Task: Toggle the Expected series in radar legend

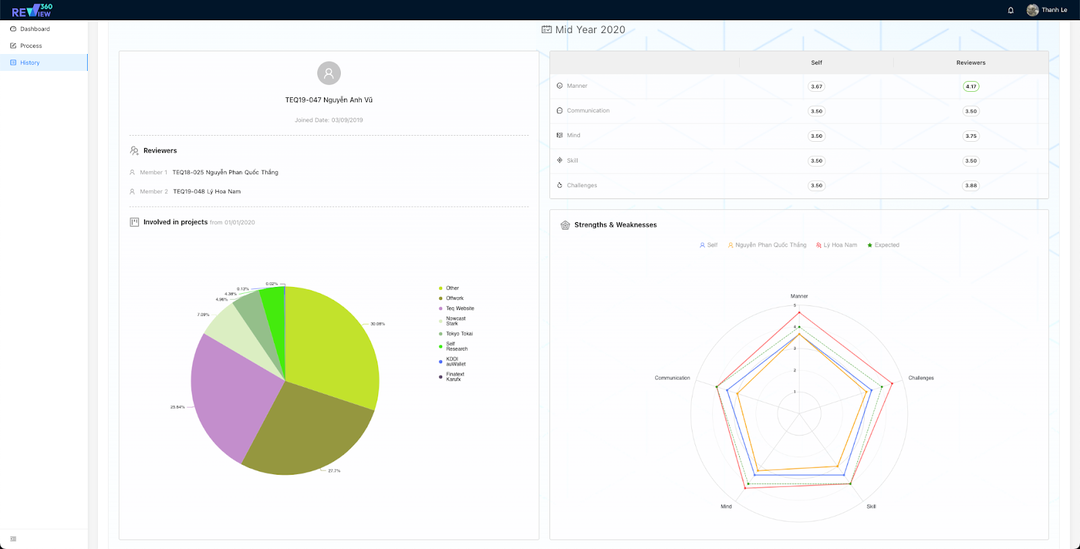Action: click(884, 245)
